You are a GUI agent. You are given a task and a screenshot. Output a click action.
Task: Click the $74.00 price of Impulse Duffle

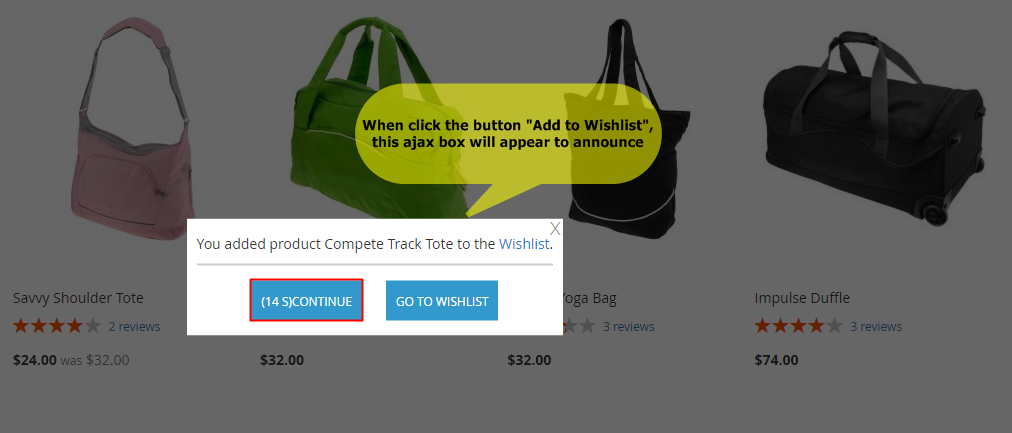click(x=776, y=360)
